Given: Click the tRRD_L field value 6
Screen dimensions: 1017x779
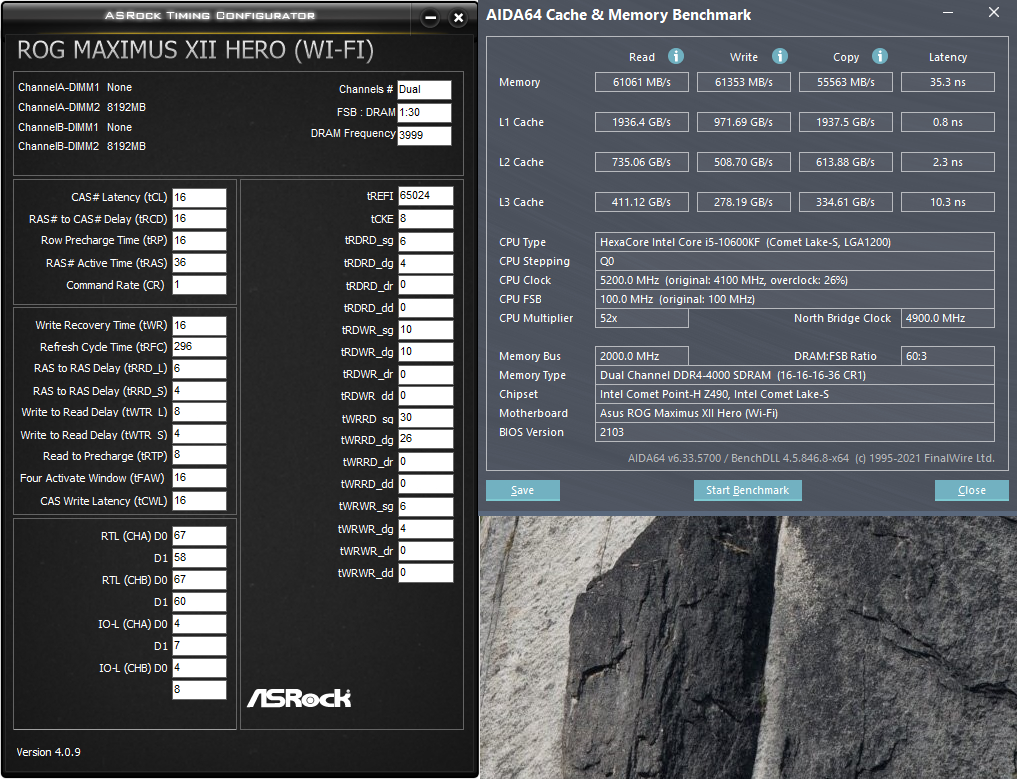Looking at the screenshot, I should 199,368.
